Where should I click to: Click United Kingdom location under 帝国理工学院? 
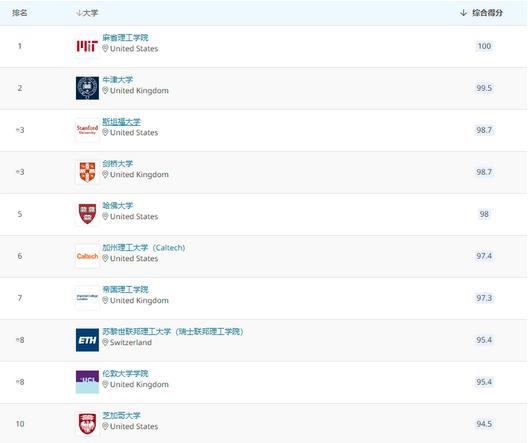pyautogui.click(x=139, y=301)
